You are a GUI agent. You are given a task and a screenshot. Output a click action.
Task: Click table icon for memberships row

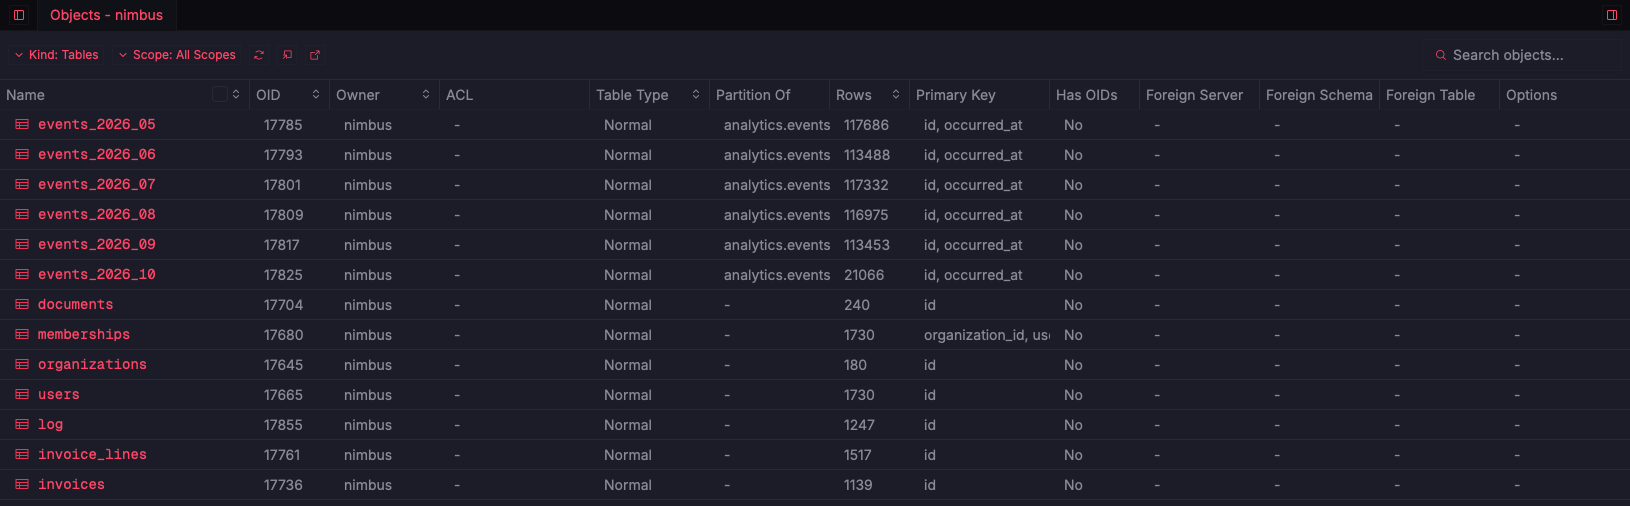coord(22,335)
